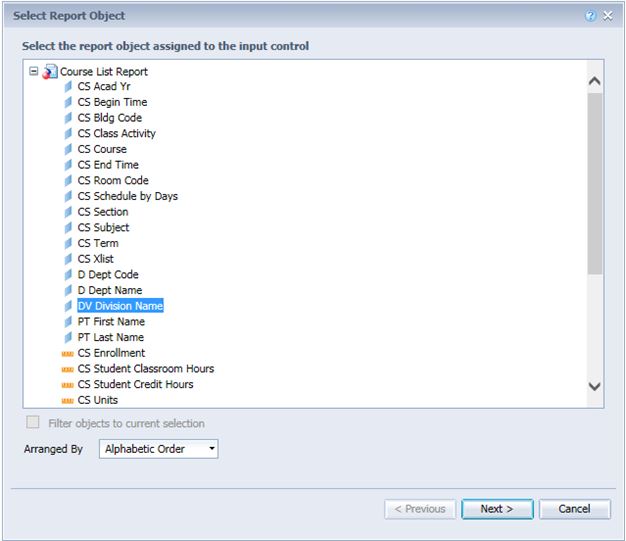This screenshot has height=541, width=626.
Task: Click the dimension icon beside DV Division Name
Action: pyautogui.click(x=68, y=306)
